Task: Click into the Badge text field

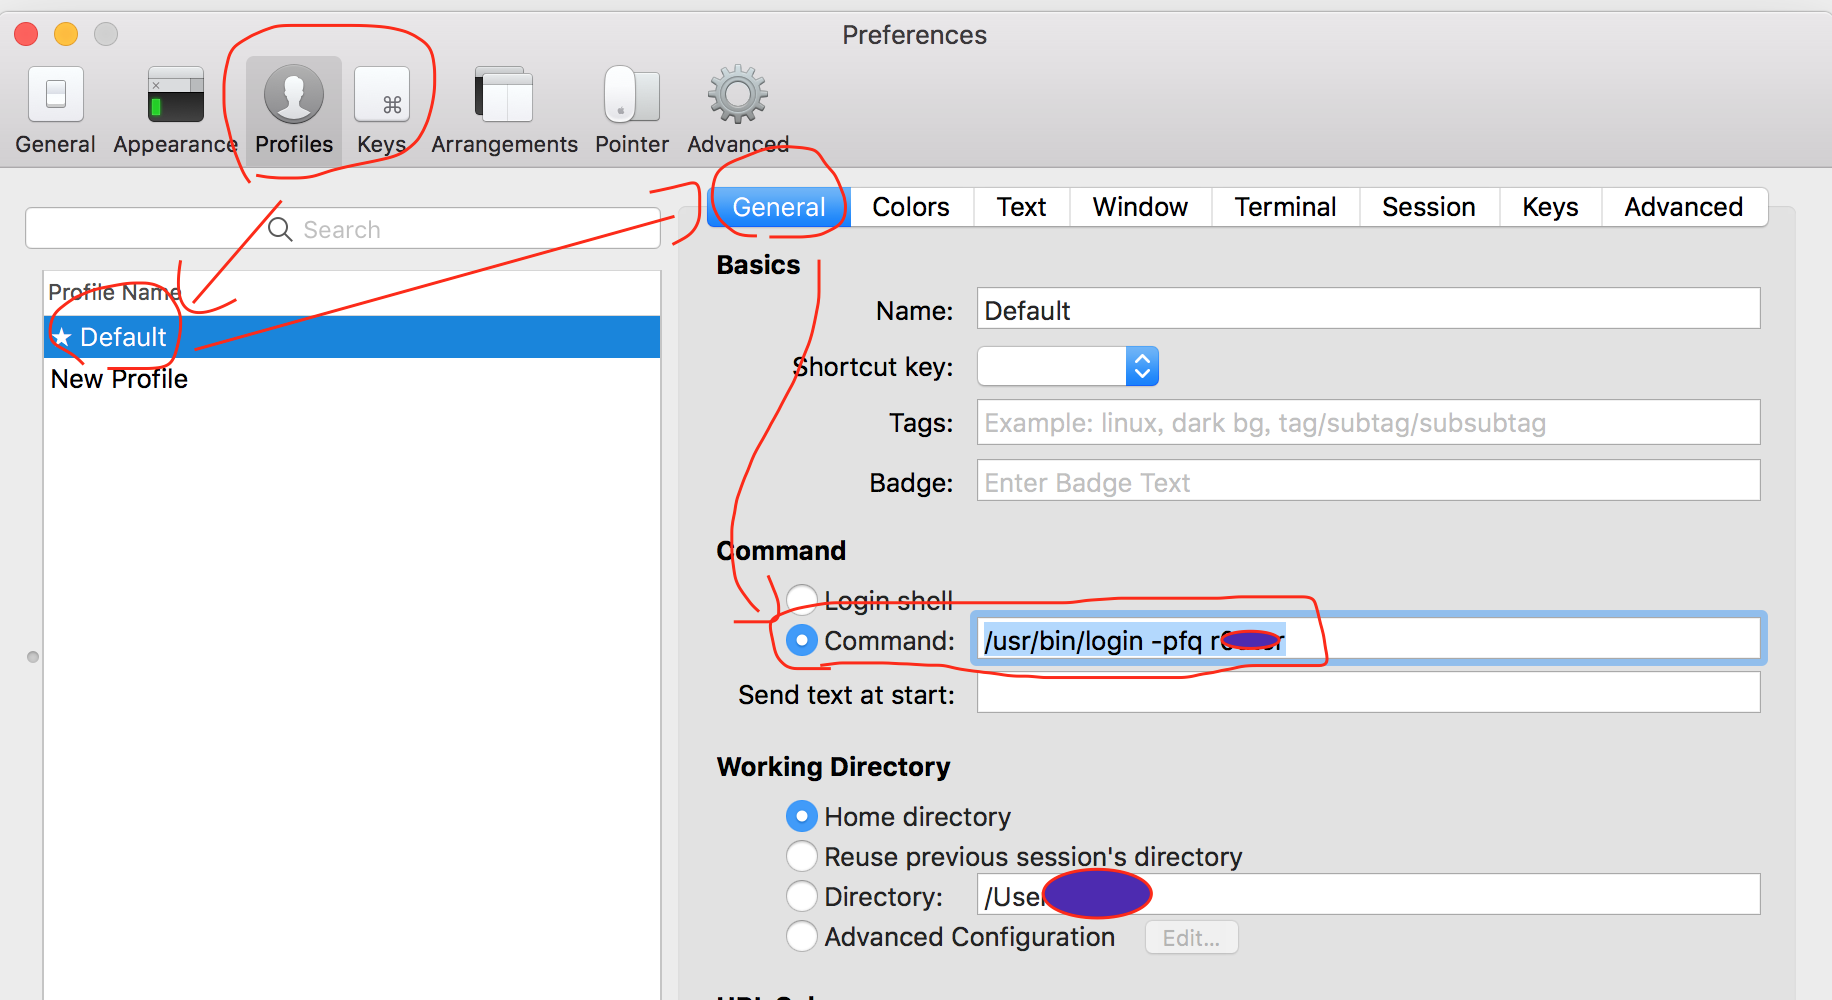Action: pyautogui.click(x=1367, y=482)
